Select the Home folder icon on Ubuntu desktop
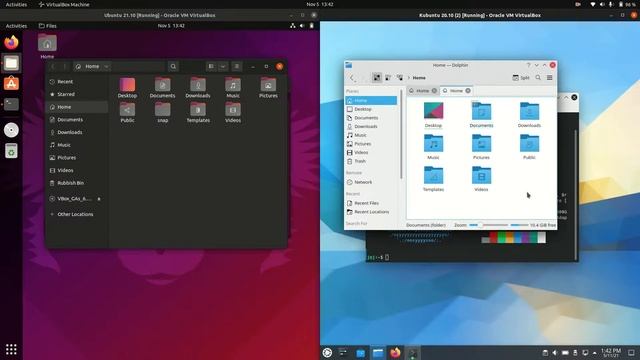Viewport: 640px width, 360px height. (x=47, y=45)
